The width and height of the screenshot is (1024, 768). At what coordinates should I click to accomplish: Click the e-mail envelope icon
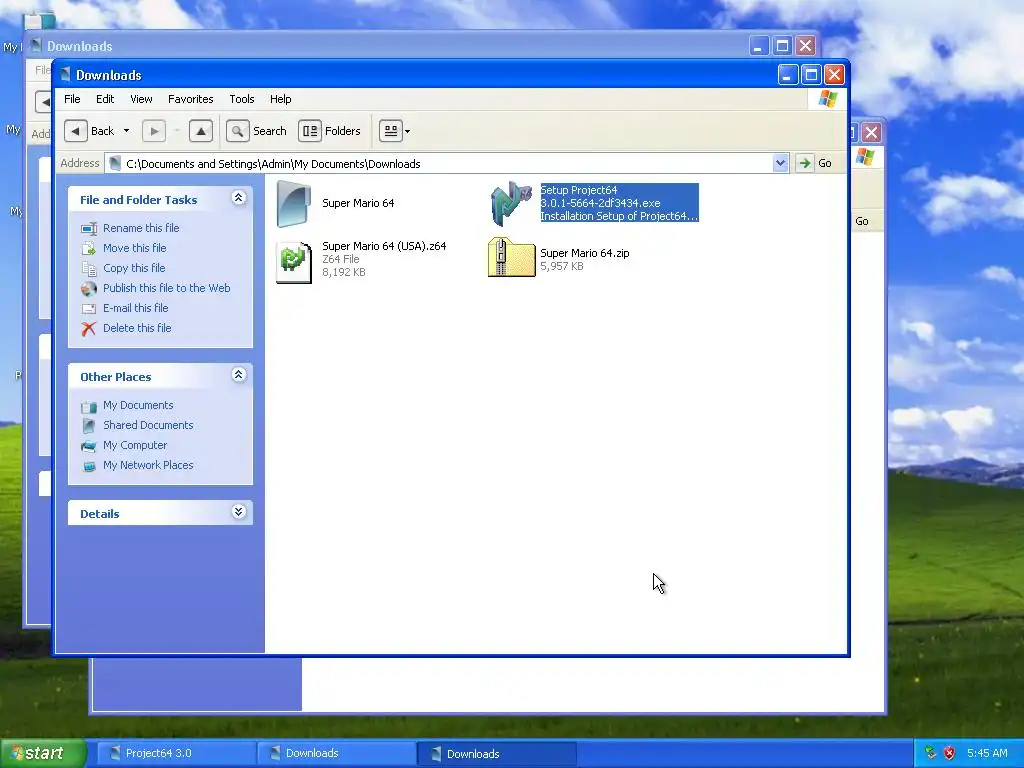[89, 309]
